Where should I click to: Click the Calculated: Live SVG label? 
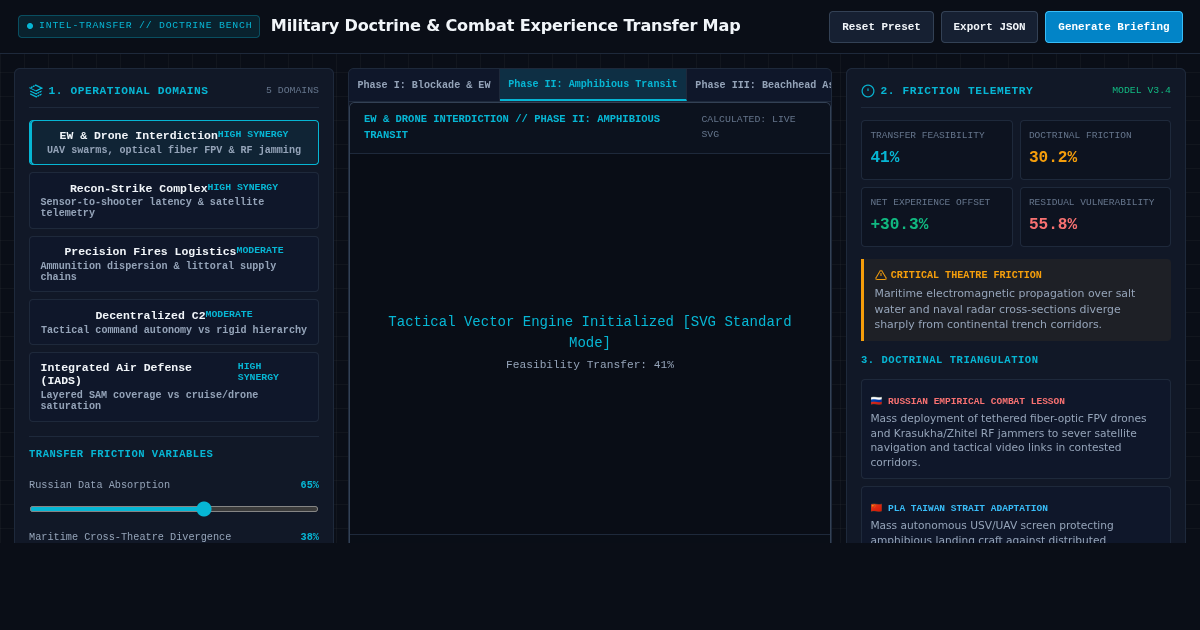(x=748, y=127)
